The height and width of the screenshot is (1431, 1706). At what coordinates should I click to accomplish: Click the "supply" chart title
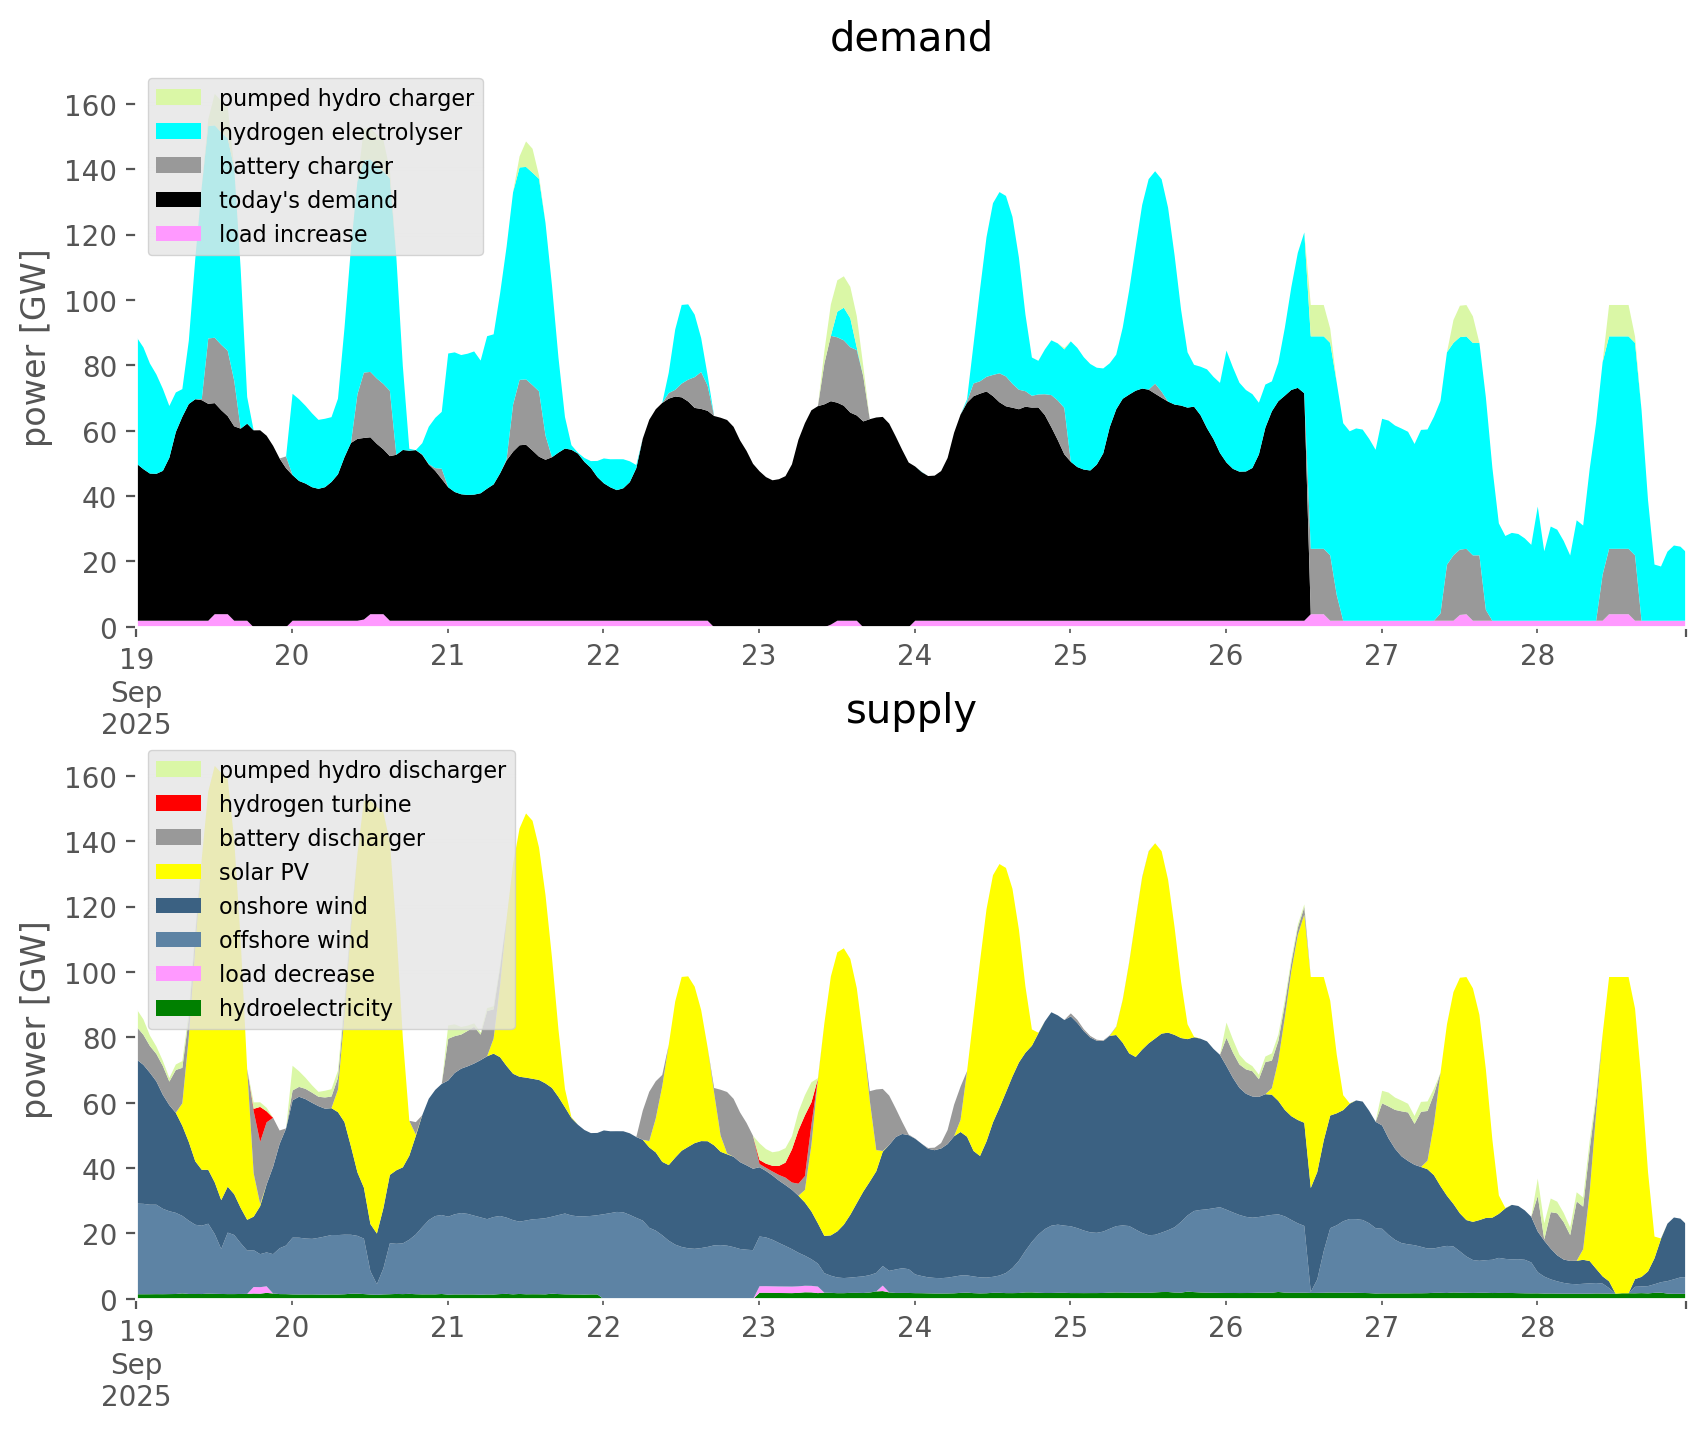[x=910, y=710]
